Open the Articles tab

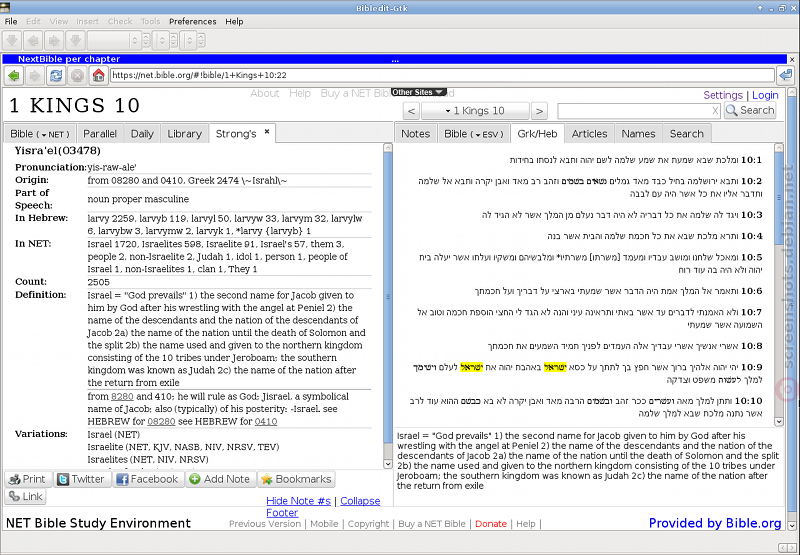589,134
